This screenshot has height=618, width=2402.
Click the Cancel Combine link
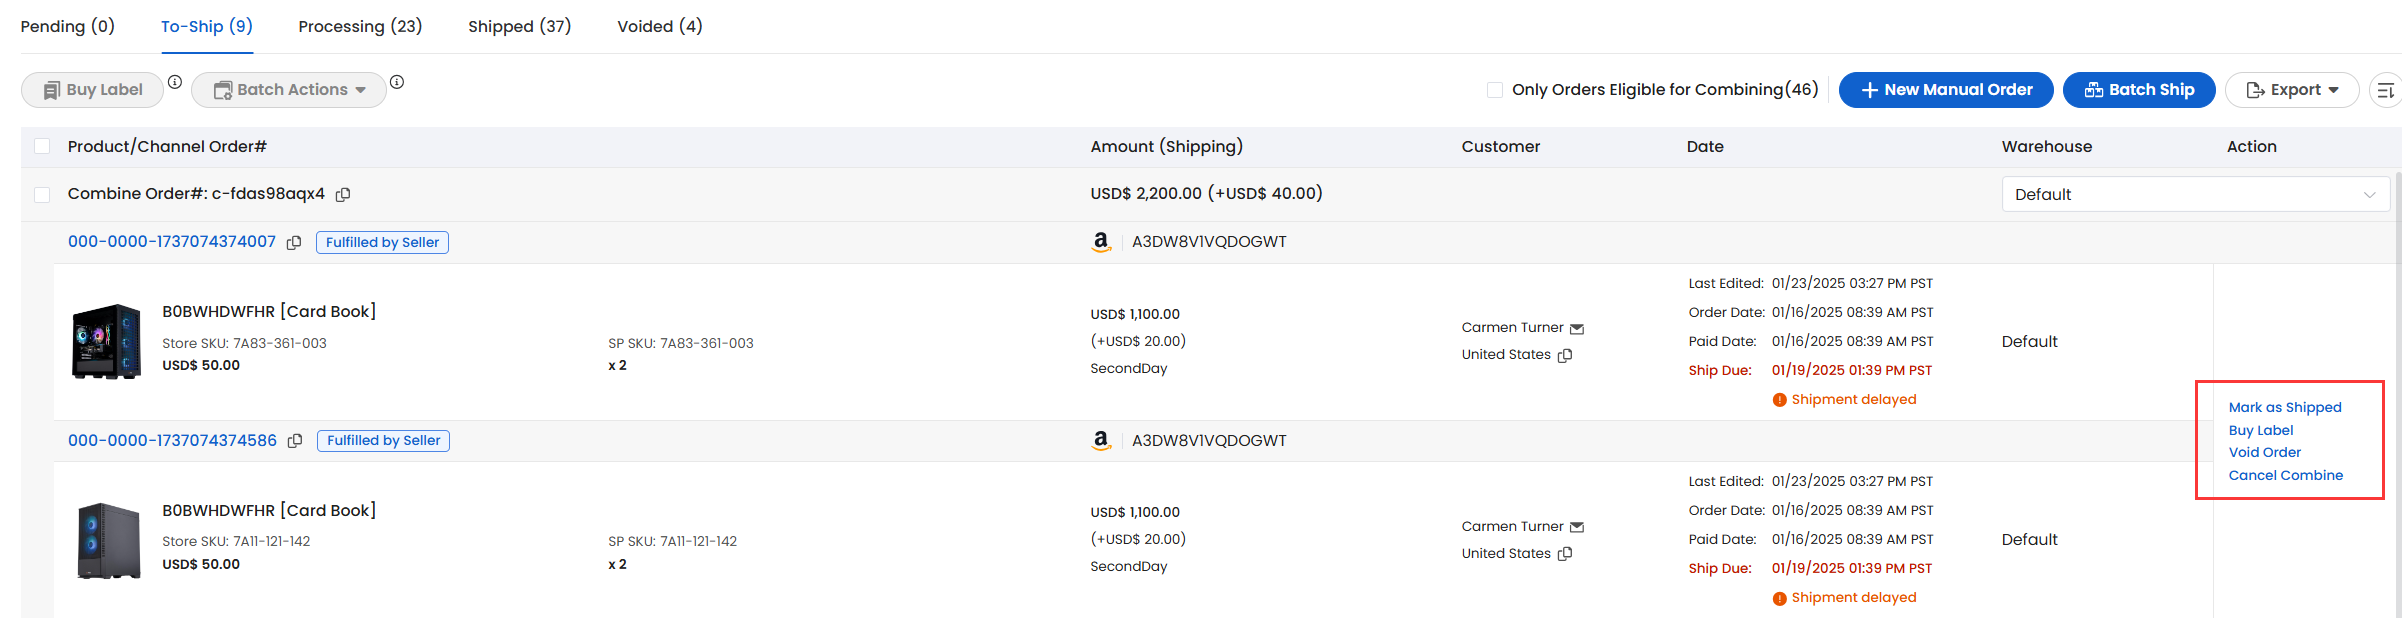pos(2286,475)
